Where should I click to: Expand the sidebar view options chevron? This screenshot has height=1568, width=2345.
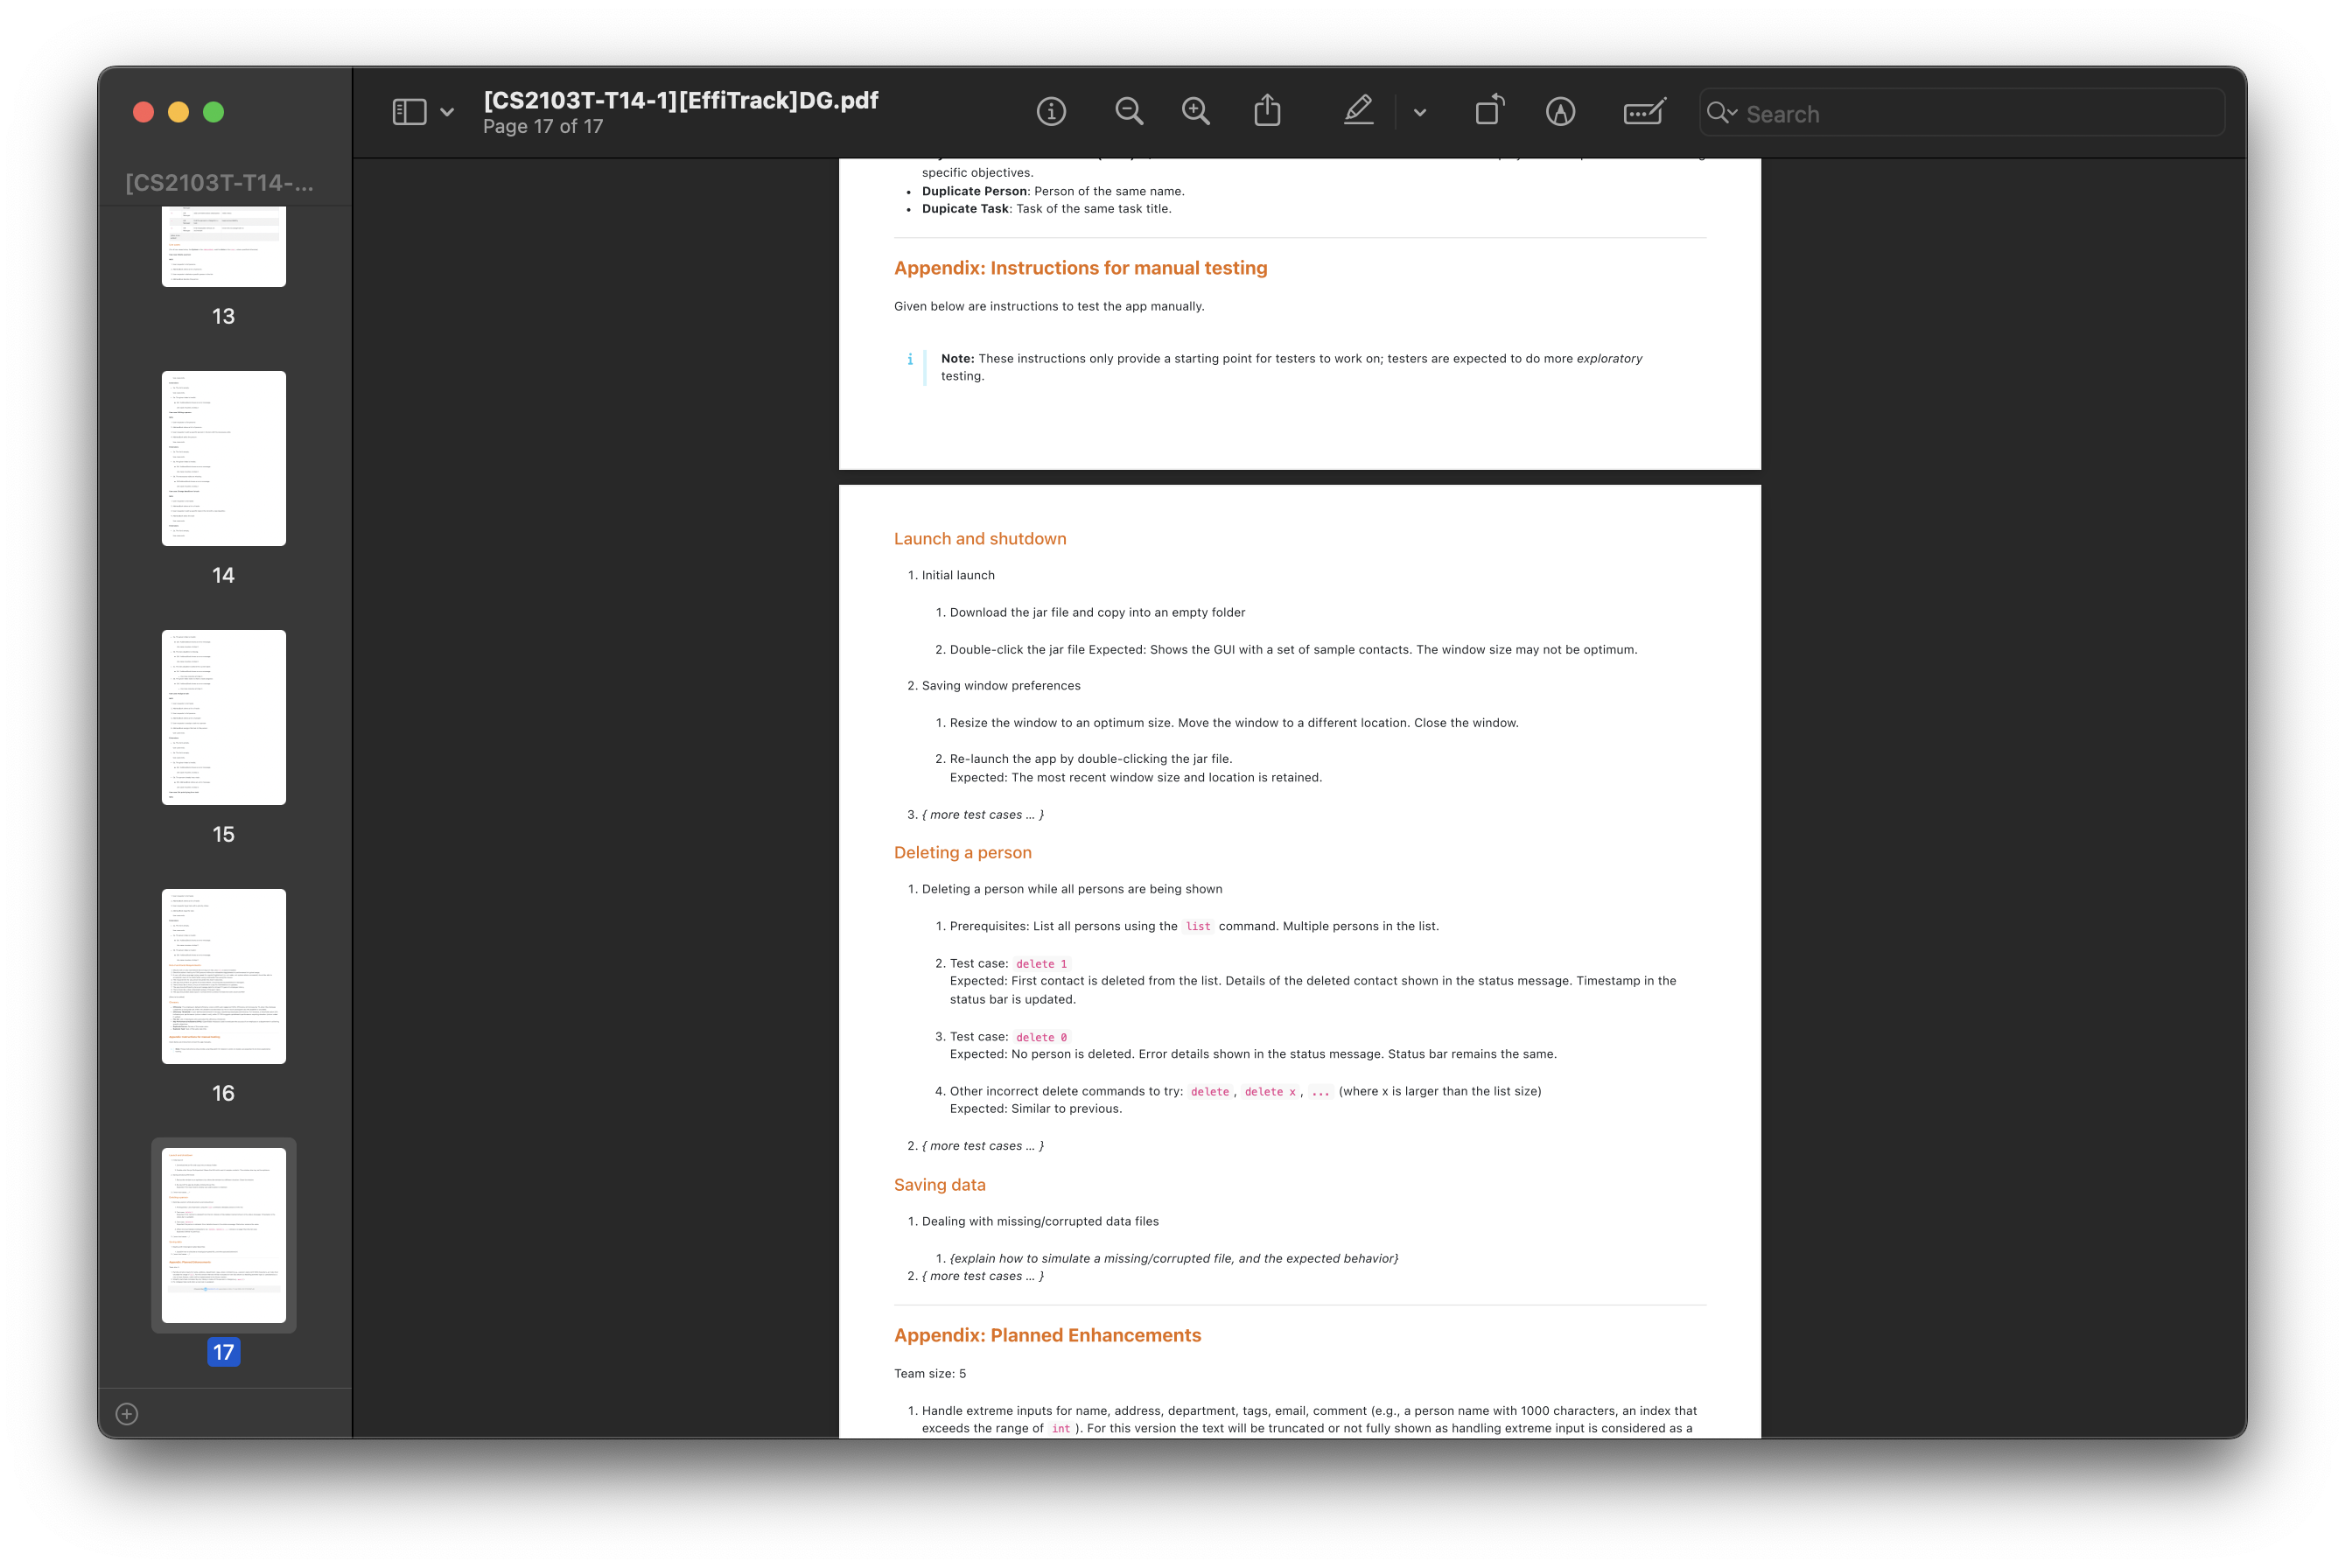pos(447,112)
